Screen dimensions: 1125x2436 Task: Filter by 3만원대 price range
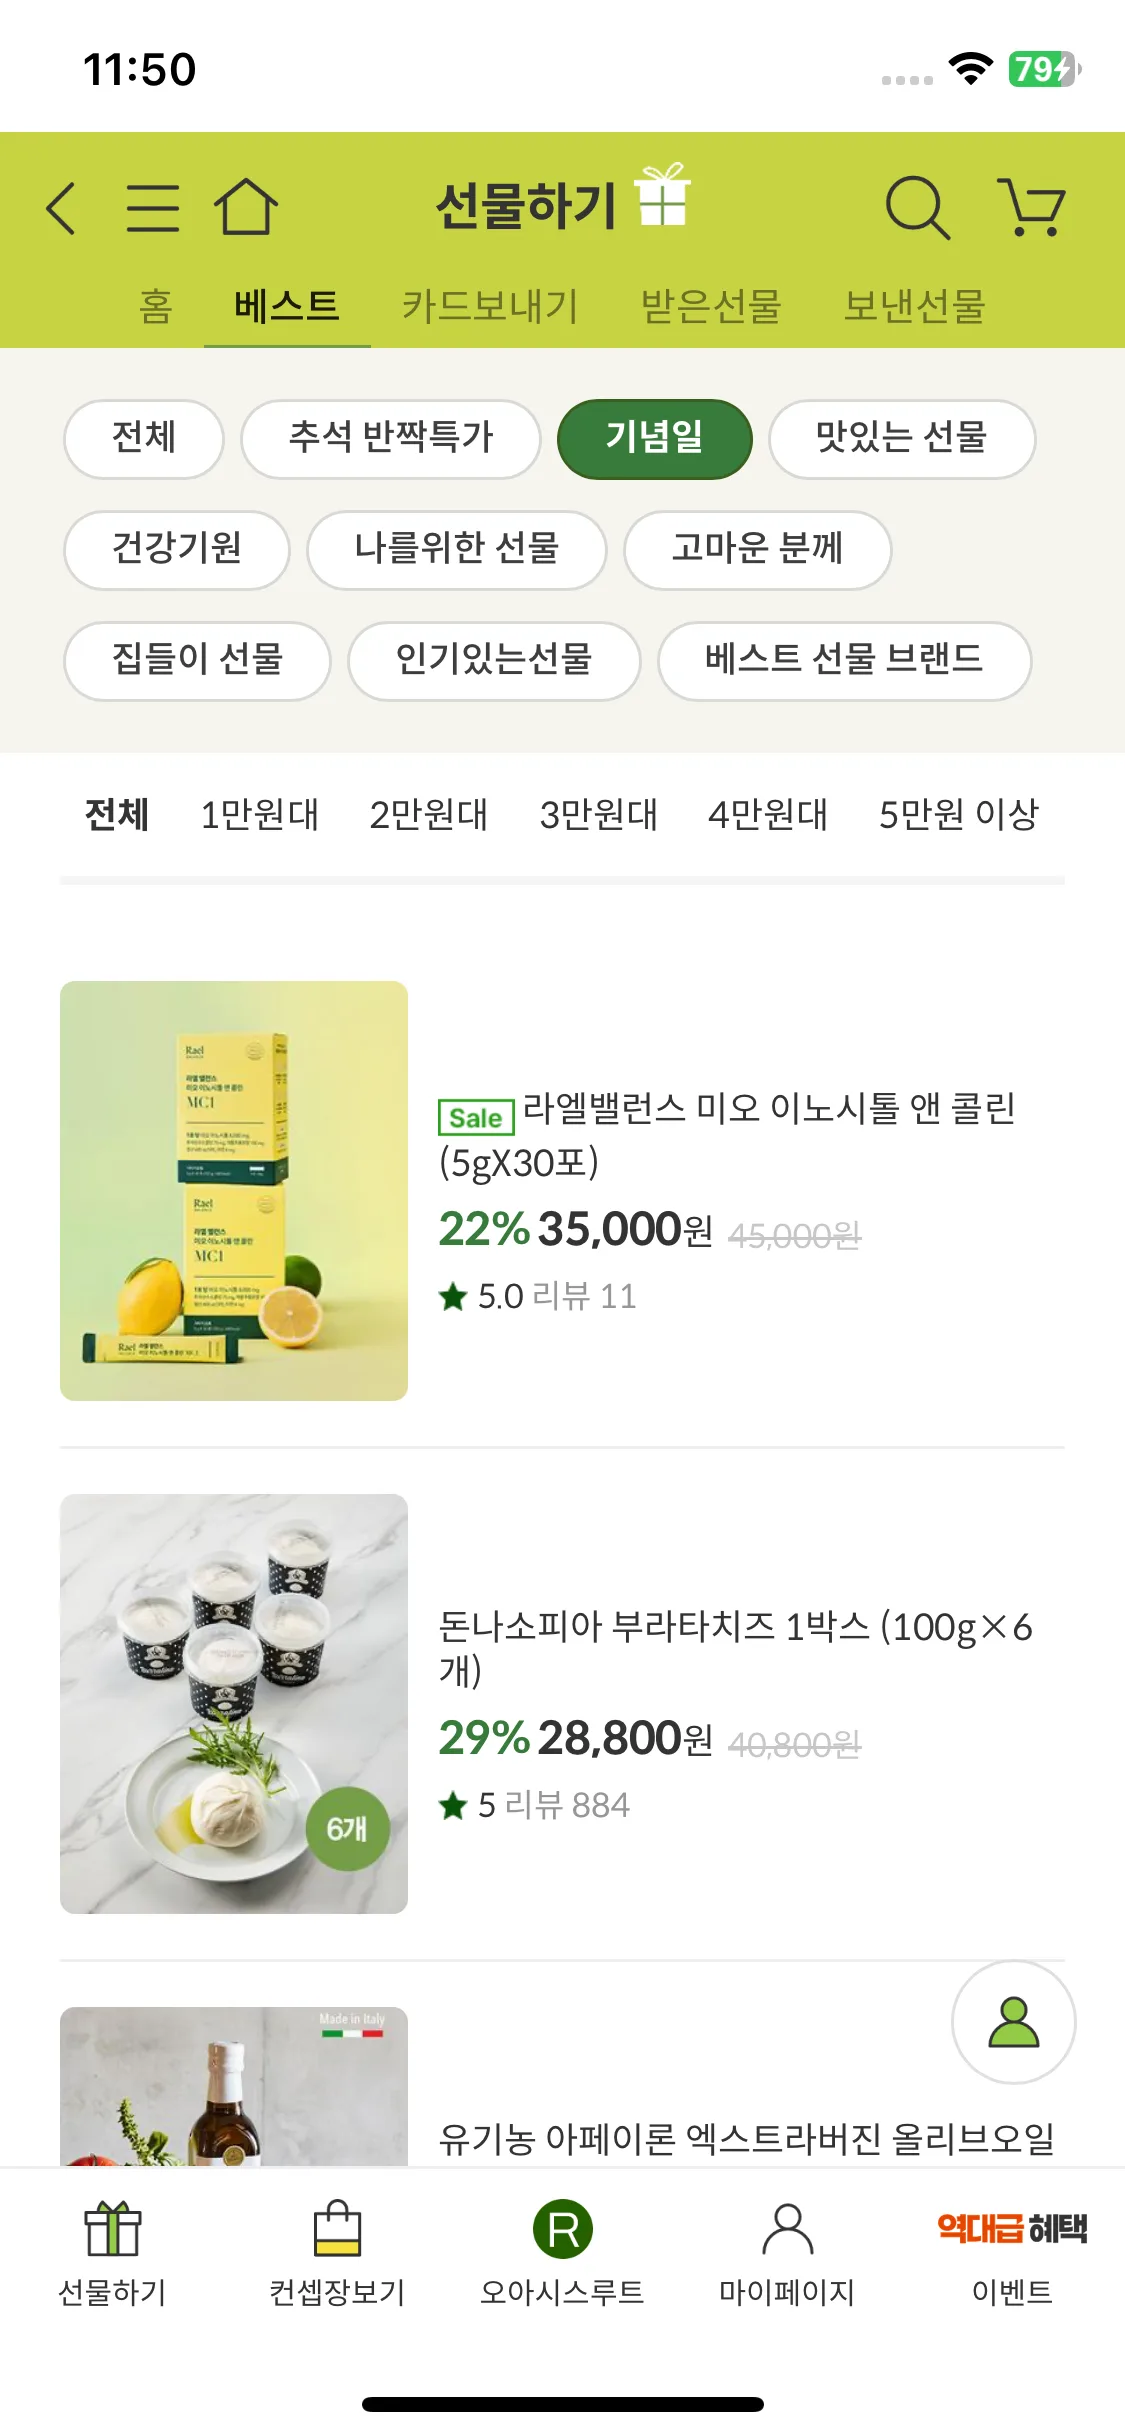pyautogui.click(x=598, y=815)
